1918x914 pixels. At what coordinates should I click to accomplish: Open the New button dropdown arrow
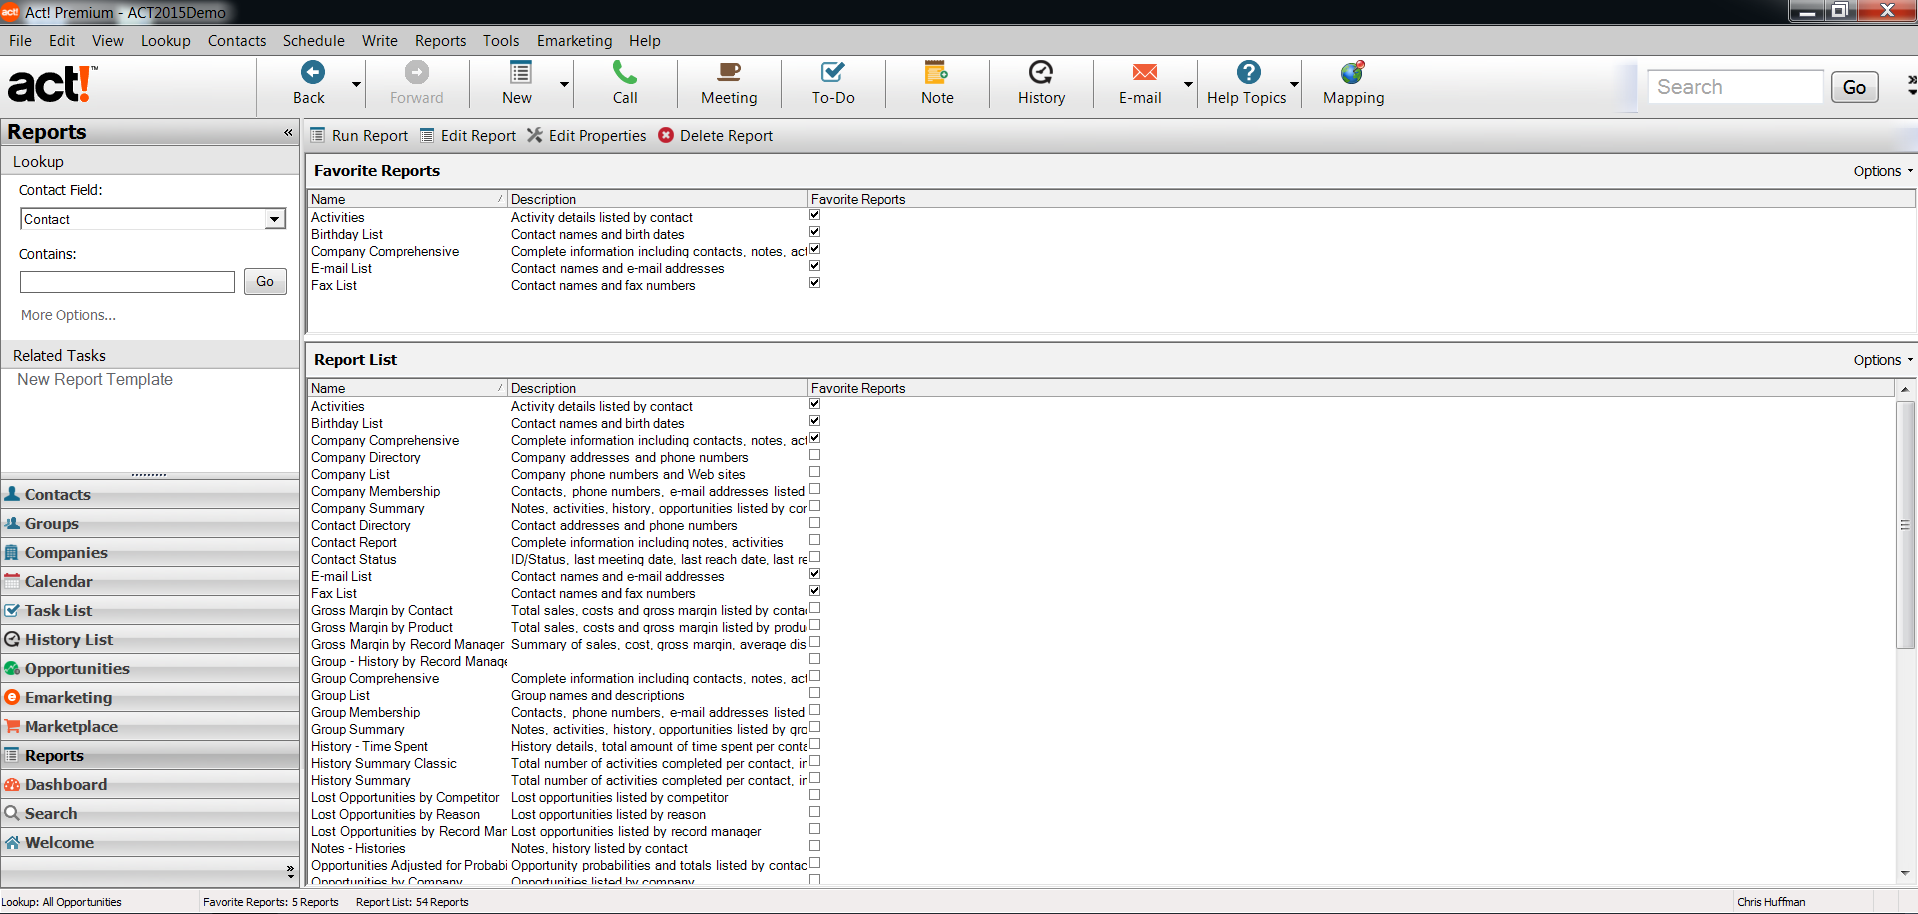(564, 84)
